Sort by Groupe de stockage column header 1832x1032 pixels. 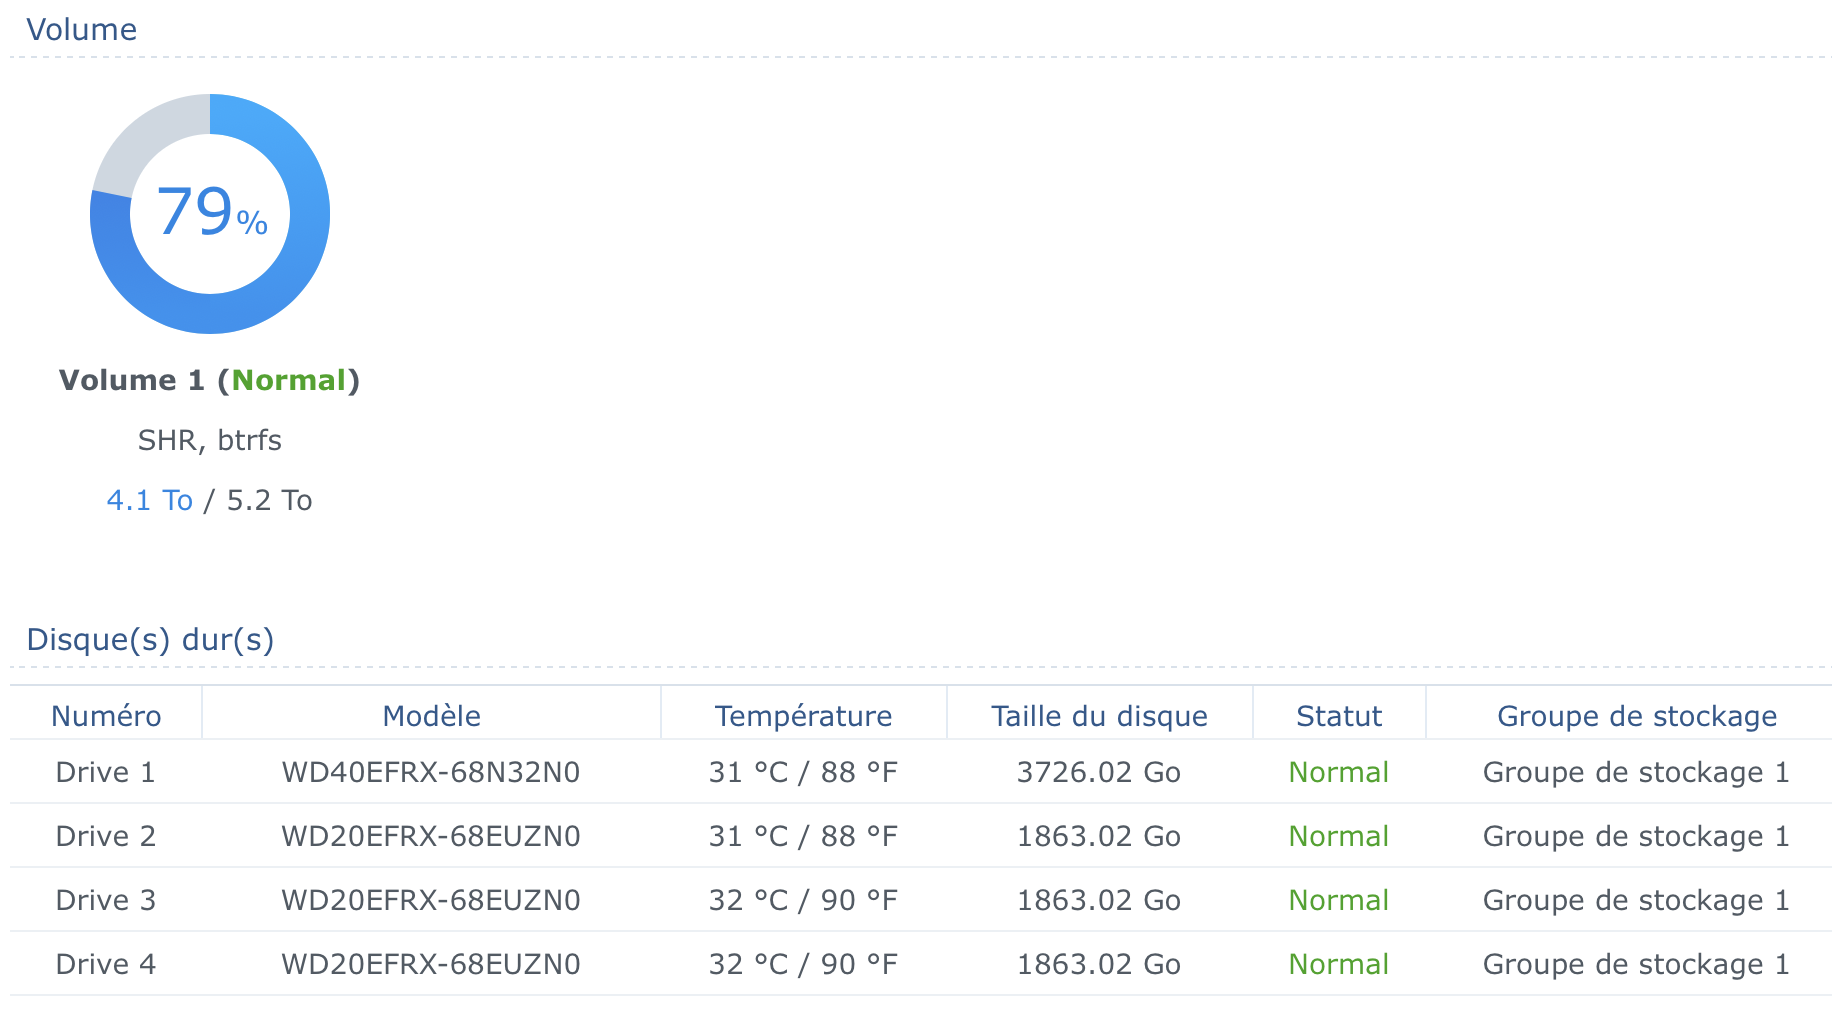point(1636,716)
